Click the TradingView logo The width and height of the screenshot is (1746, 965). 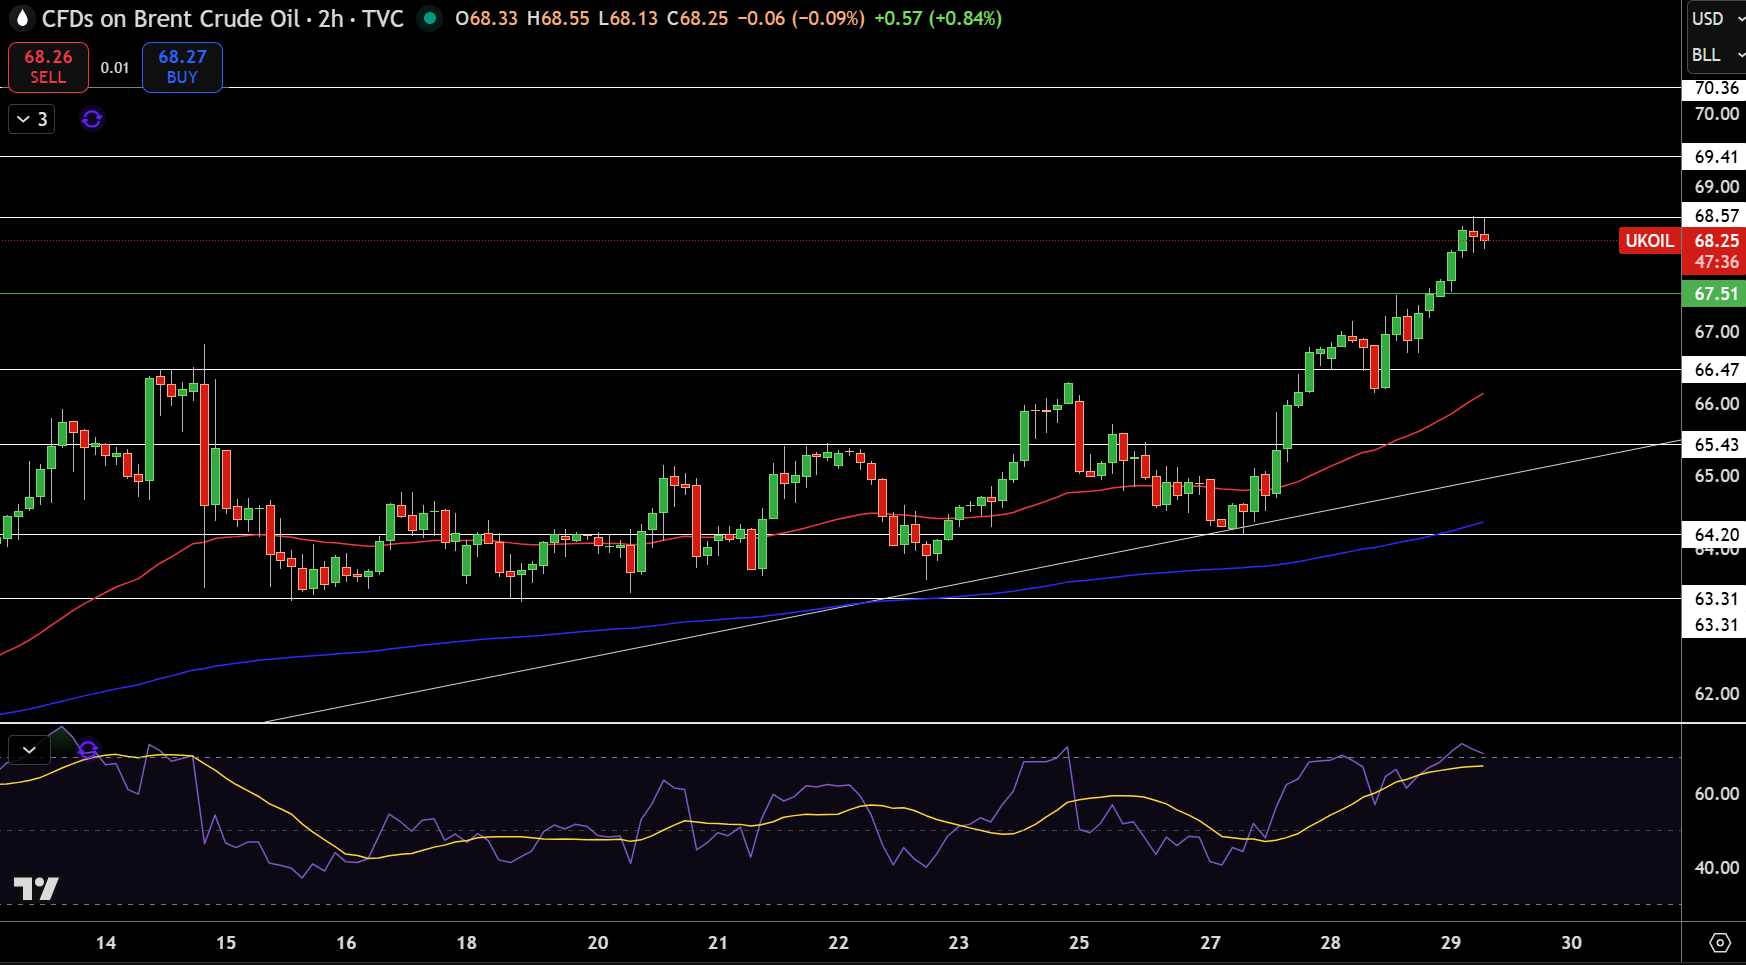[36, 888]
